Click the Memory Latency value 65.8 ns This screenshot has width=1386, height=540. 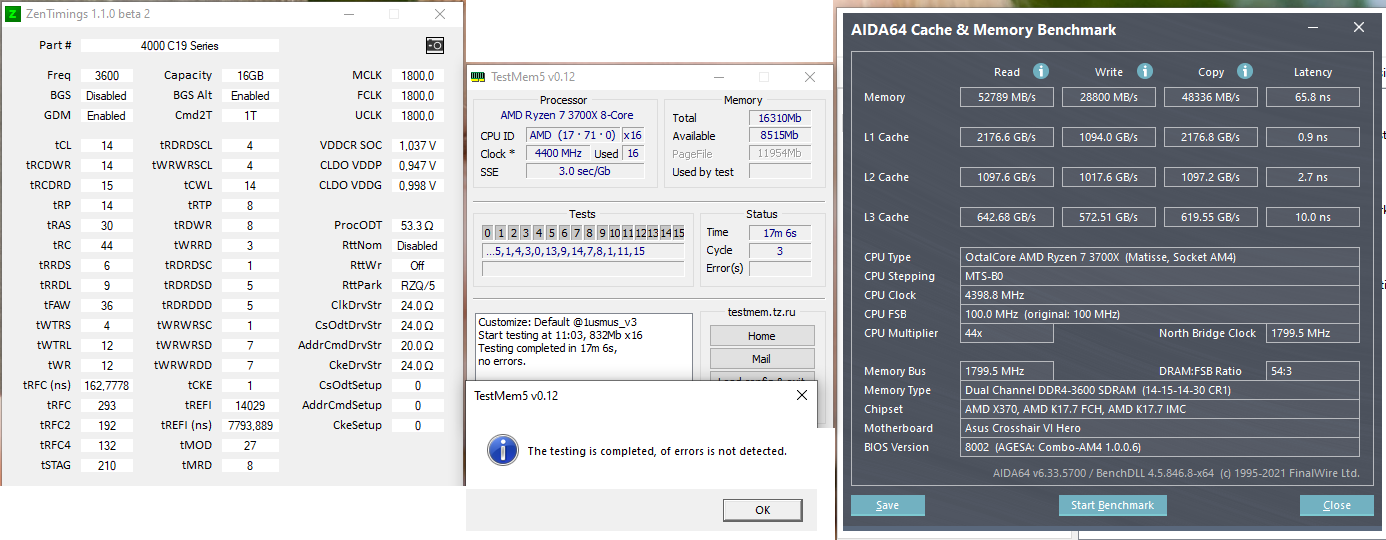pyautogui.click(x=1313, y=97)
